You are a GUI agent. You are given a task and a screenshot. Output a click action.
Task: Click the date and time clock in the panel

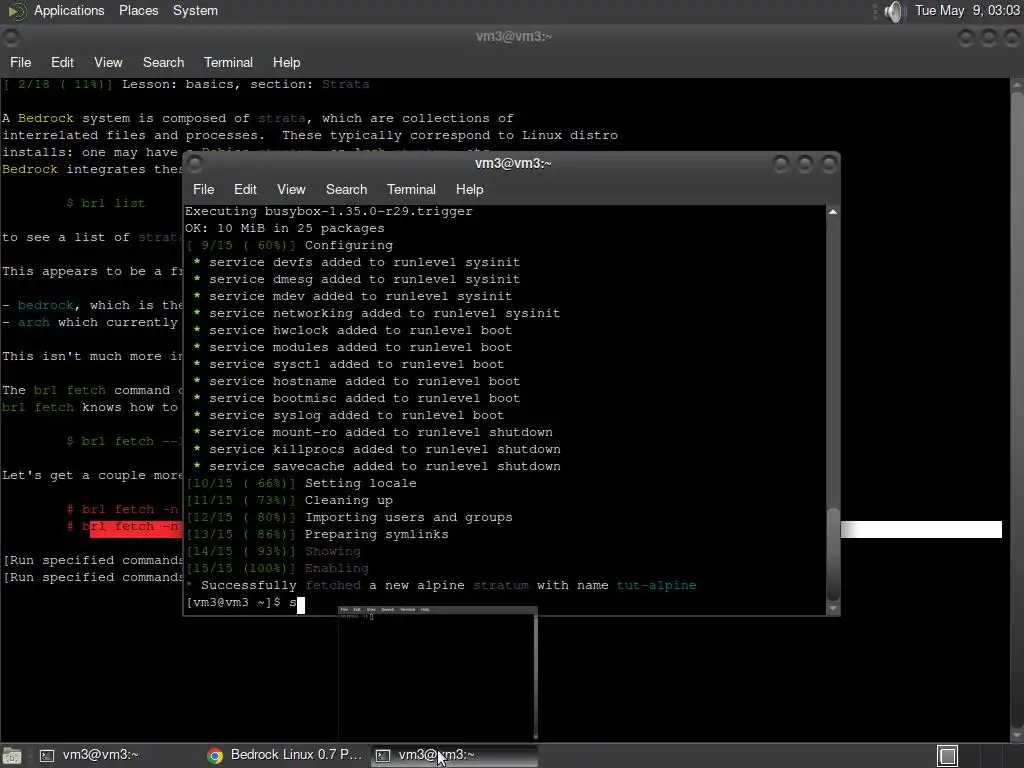point(967,10)
